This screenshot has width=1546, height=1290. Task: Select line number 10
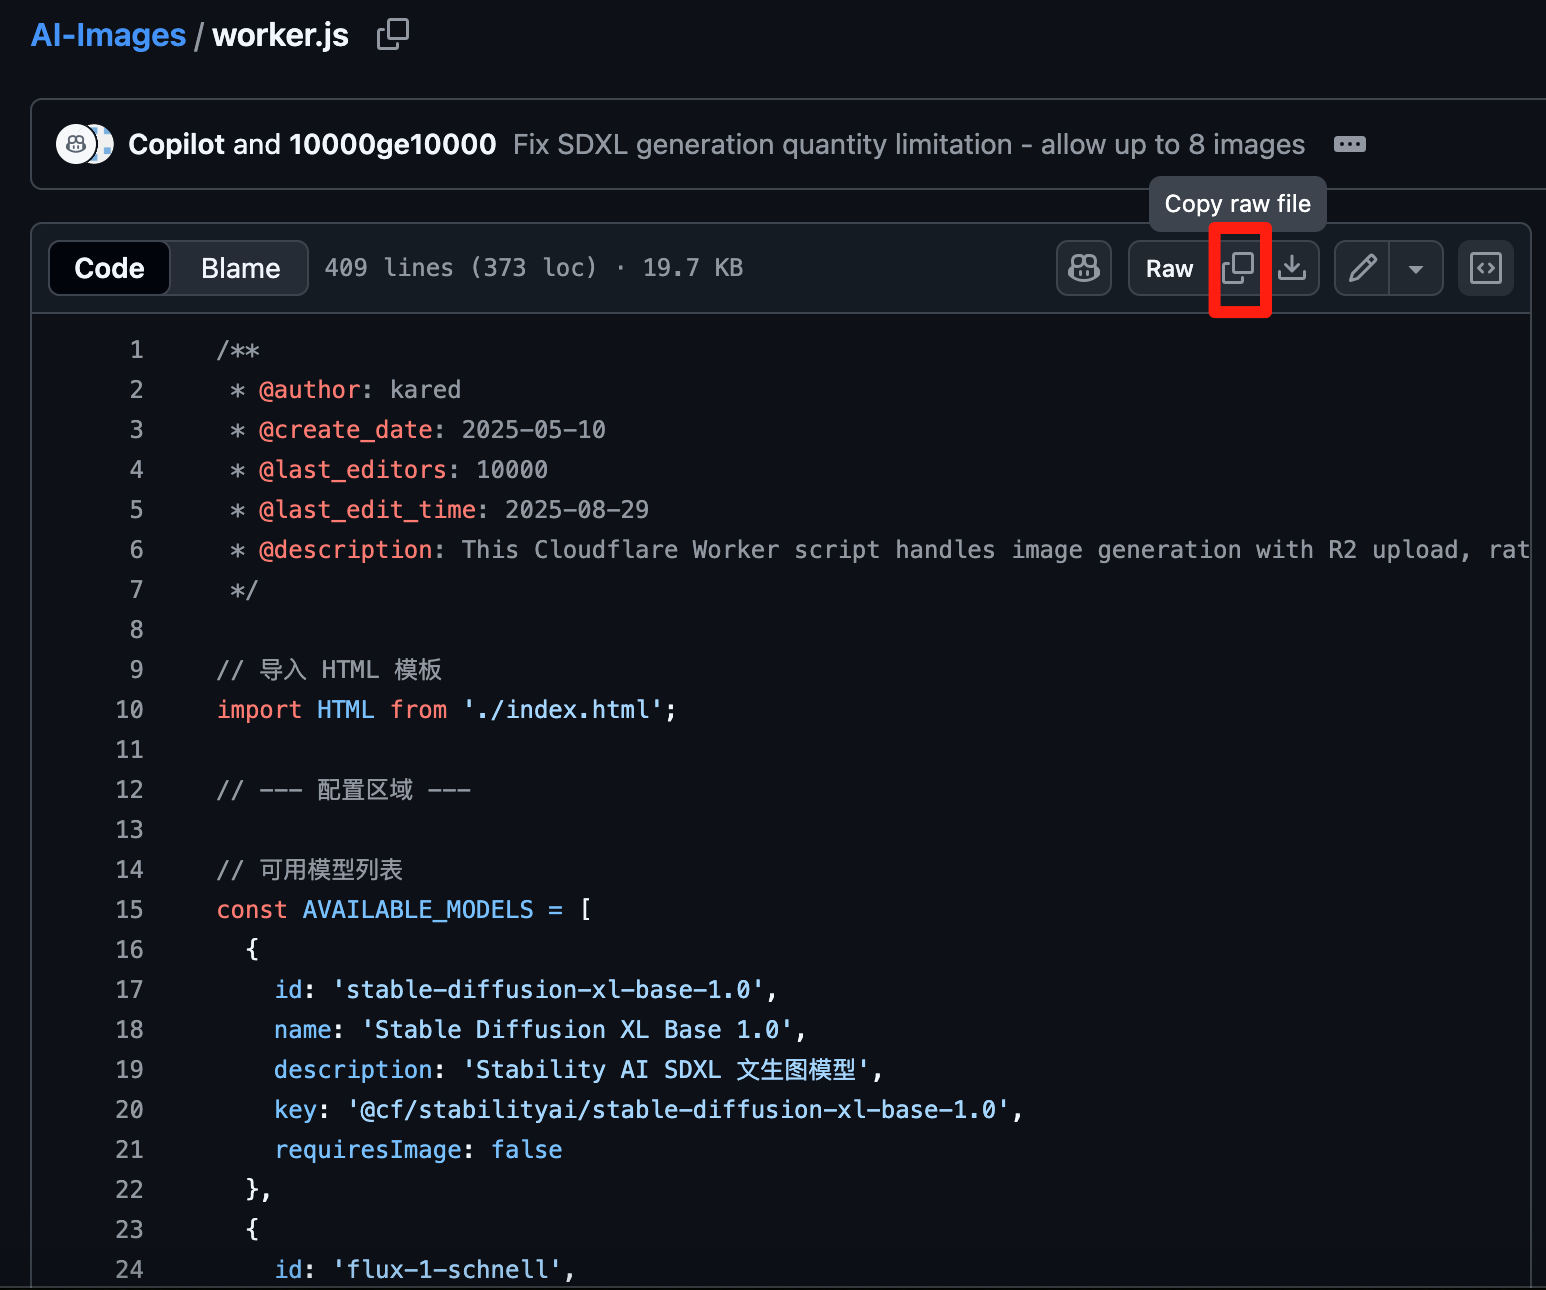(130, 710)
